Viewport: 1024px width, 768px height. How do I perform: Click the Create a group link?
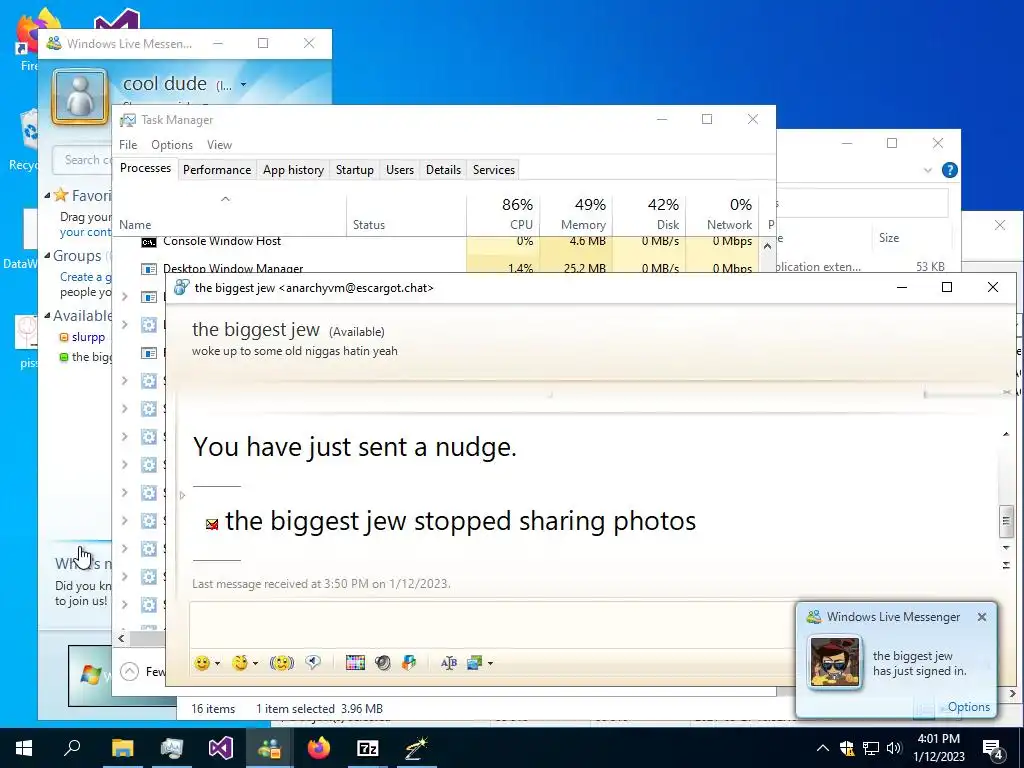[86, 277]
